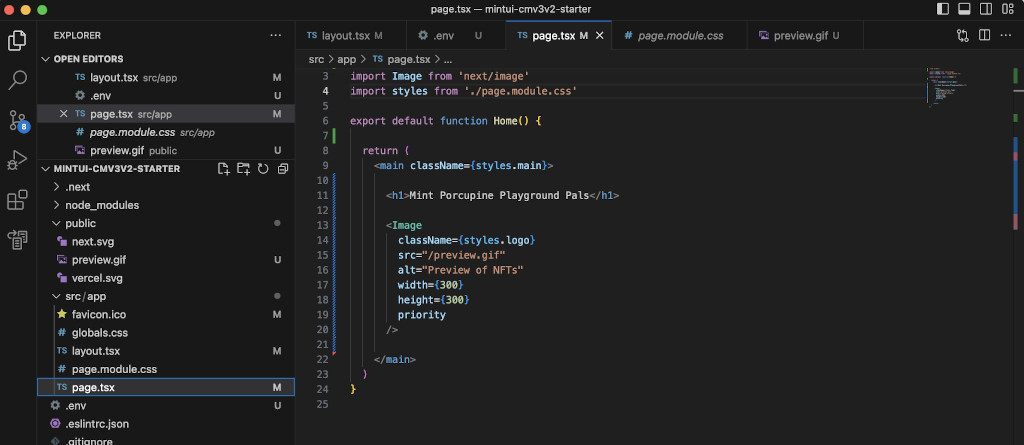
Task: Open vercel.svg file
Action: (x=166, y=278)
